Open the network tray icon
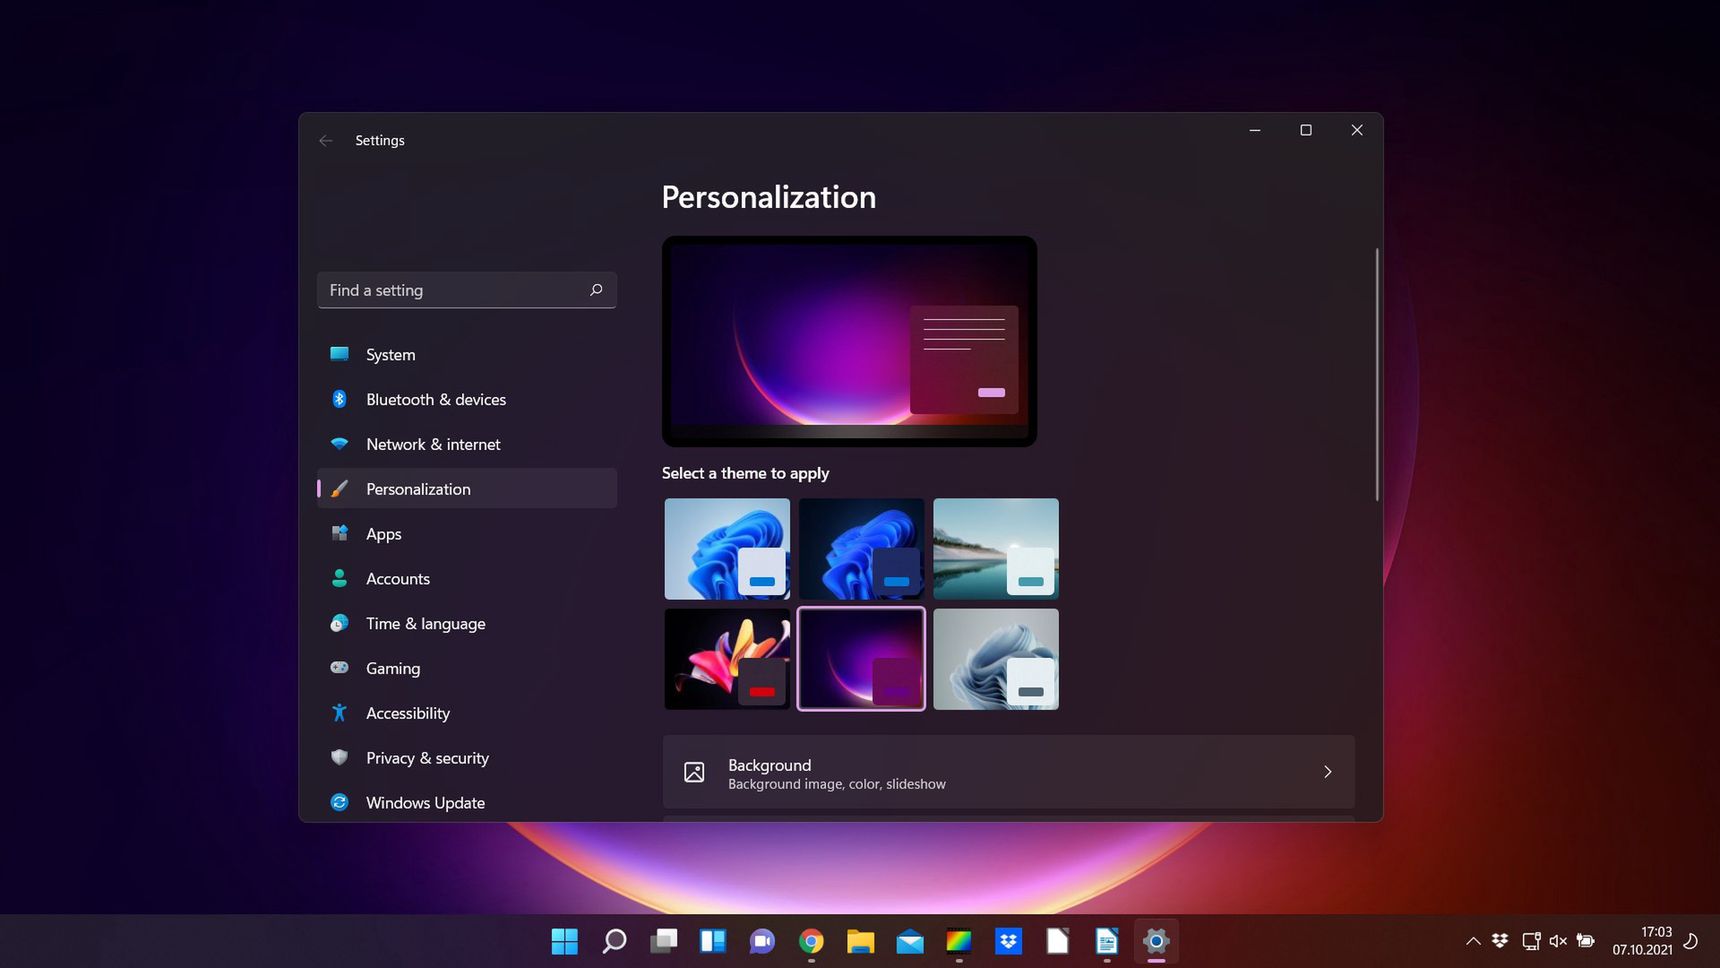The height and width of the screenshot is (968, 1720). 1531,941
